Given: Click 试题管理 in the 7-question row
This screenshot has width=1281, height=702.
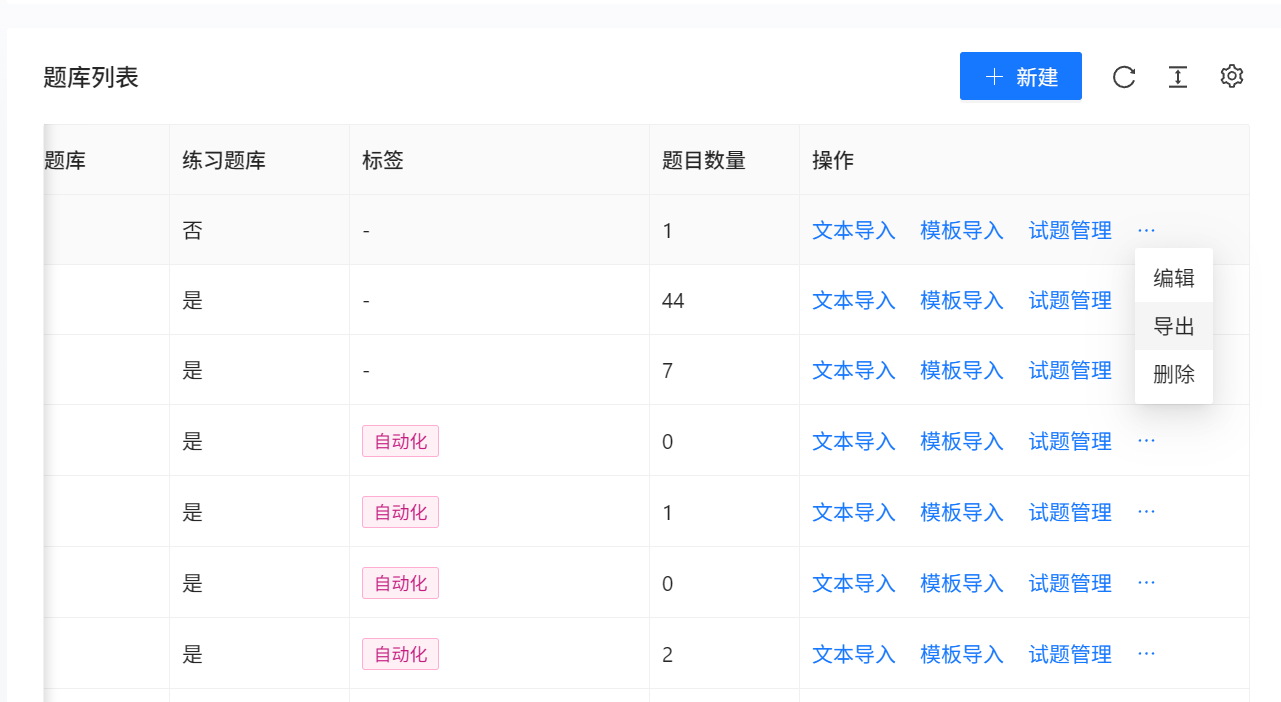Looking at the screenshot, I should (1070, 370).
